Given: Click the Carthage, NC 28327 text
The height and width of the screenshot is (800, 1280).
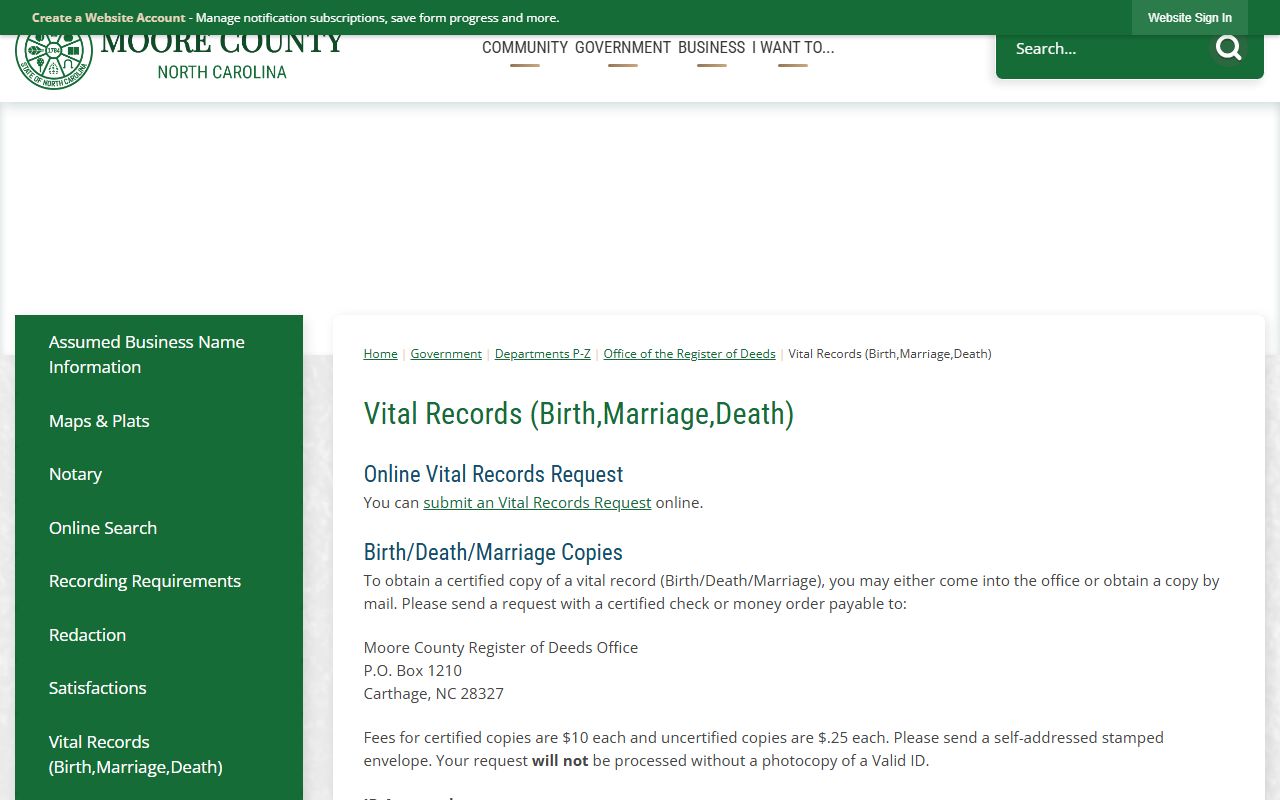Looking at the screenshot, I should [x=434, y=693].
